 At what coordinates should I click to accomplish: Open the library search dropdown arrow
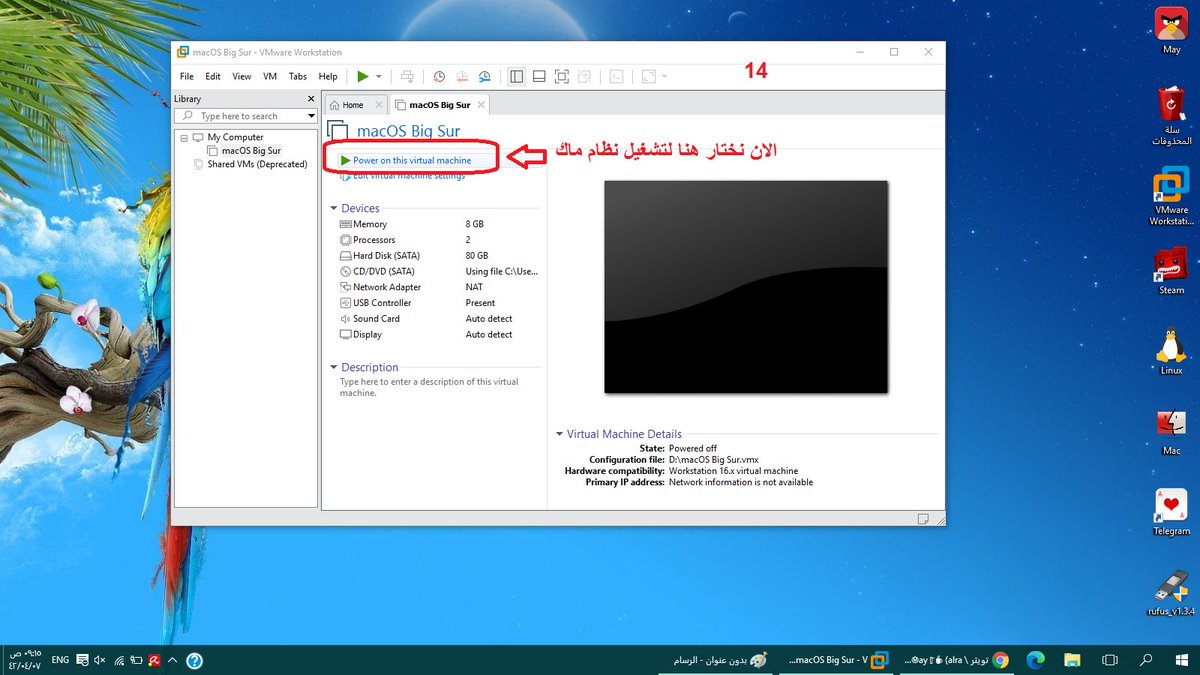tap(311, 116)
